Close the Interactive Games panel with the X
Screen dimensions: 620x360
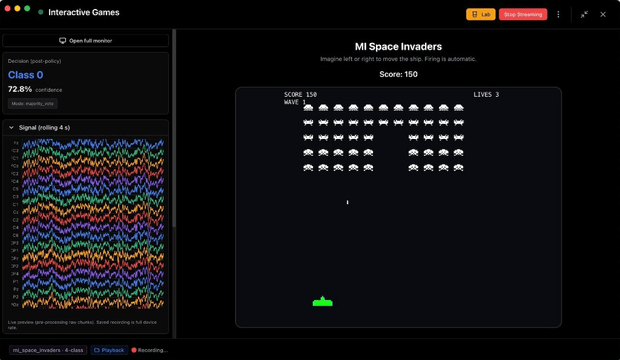603,14
